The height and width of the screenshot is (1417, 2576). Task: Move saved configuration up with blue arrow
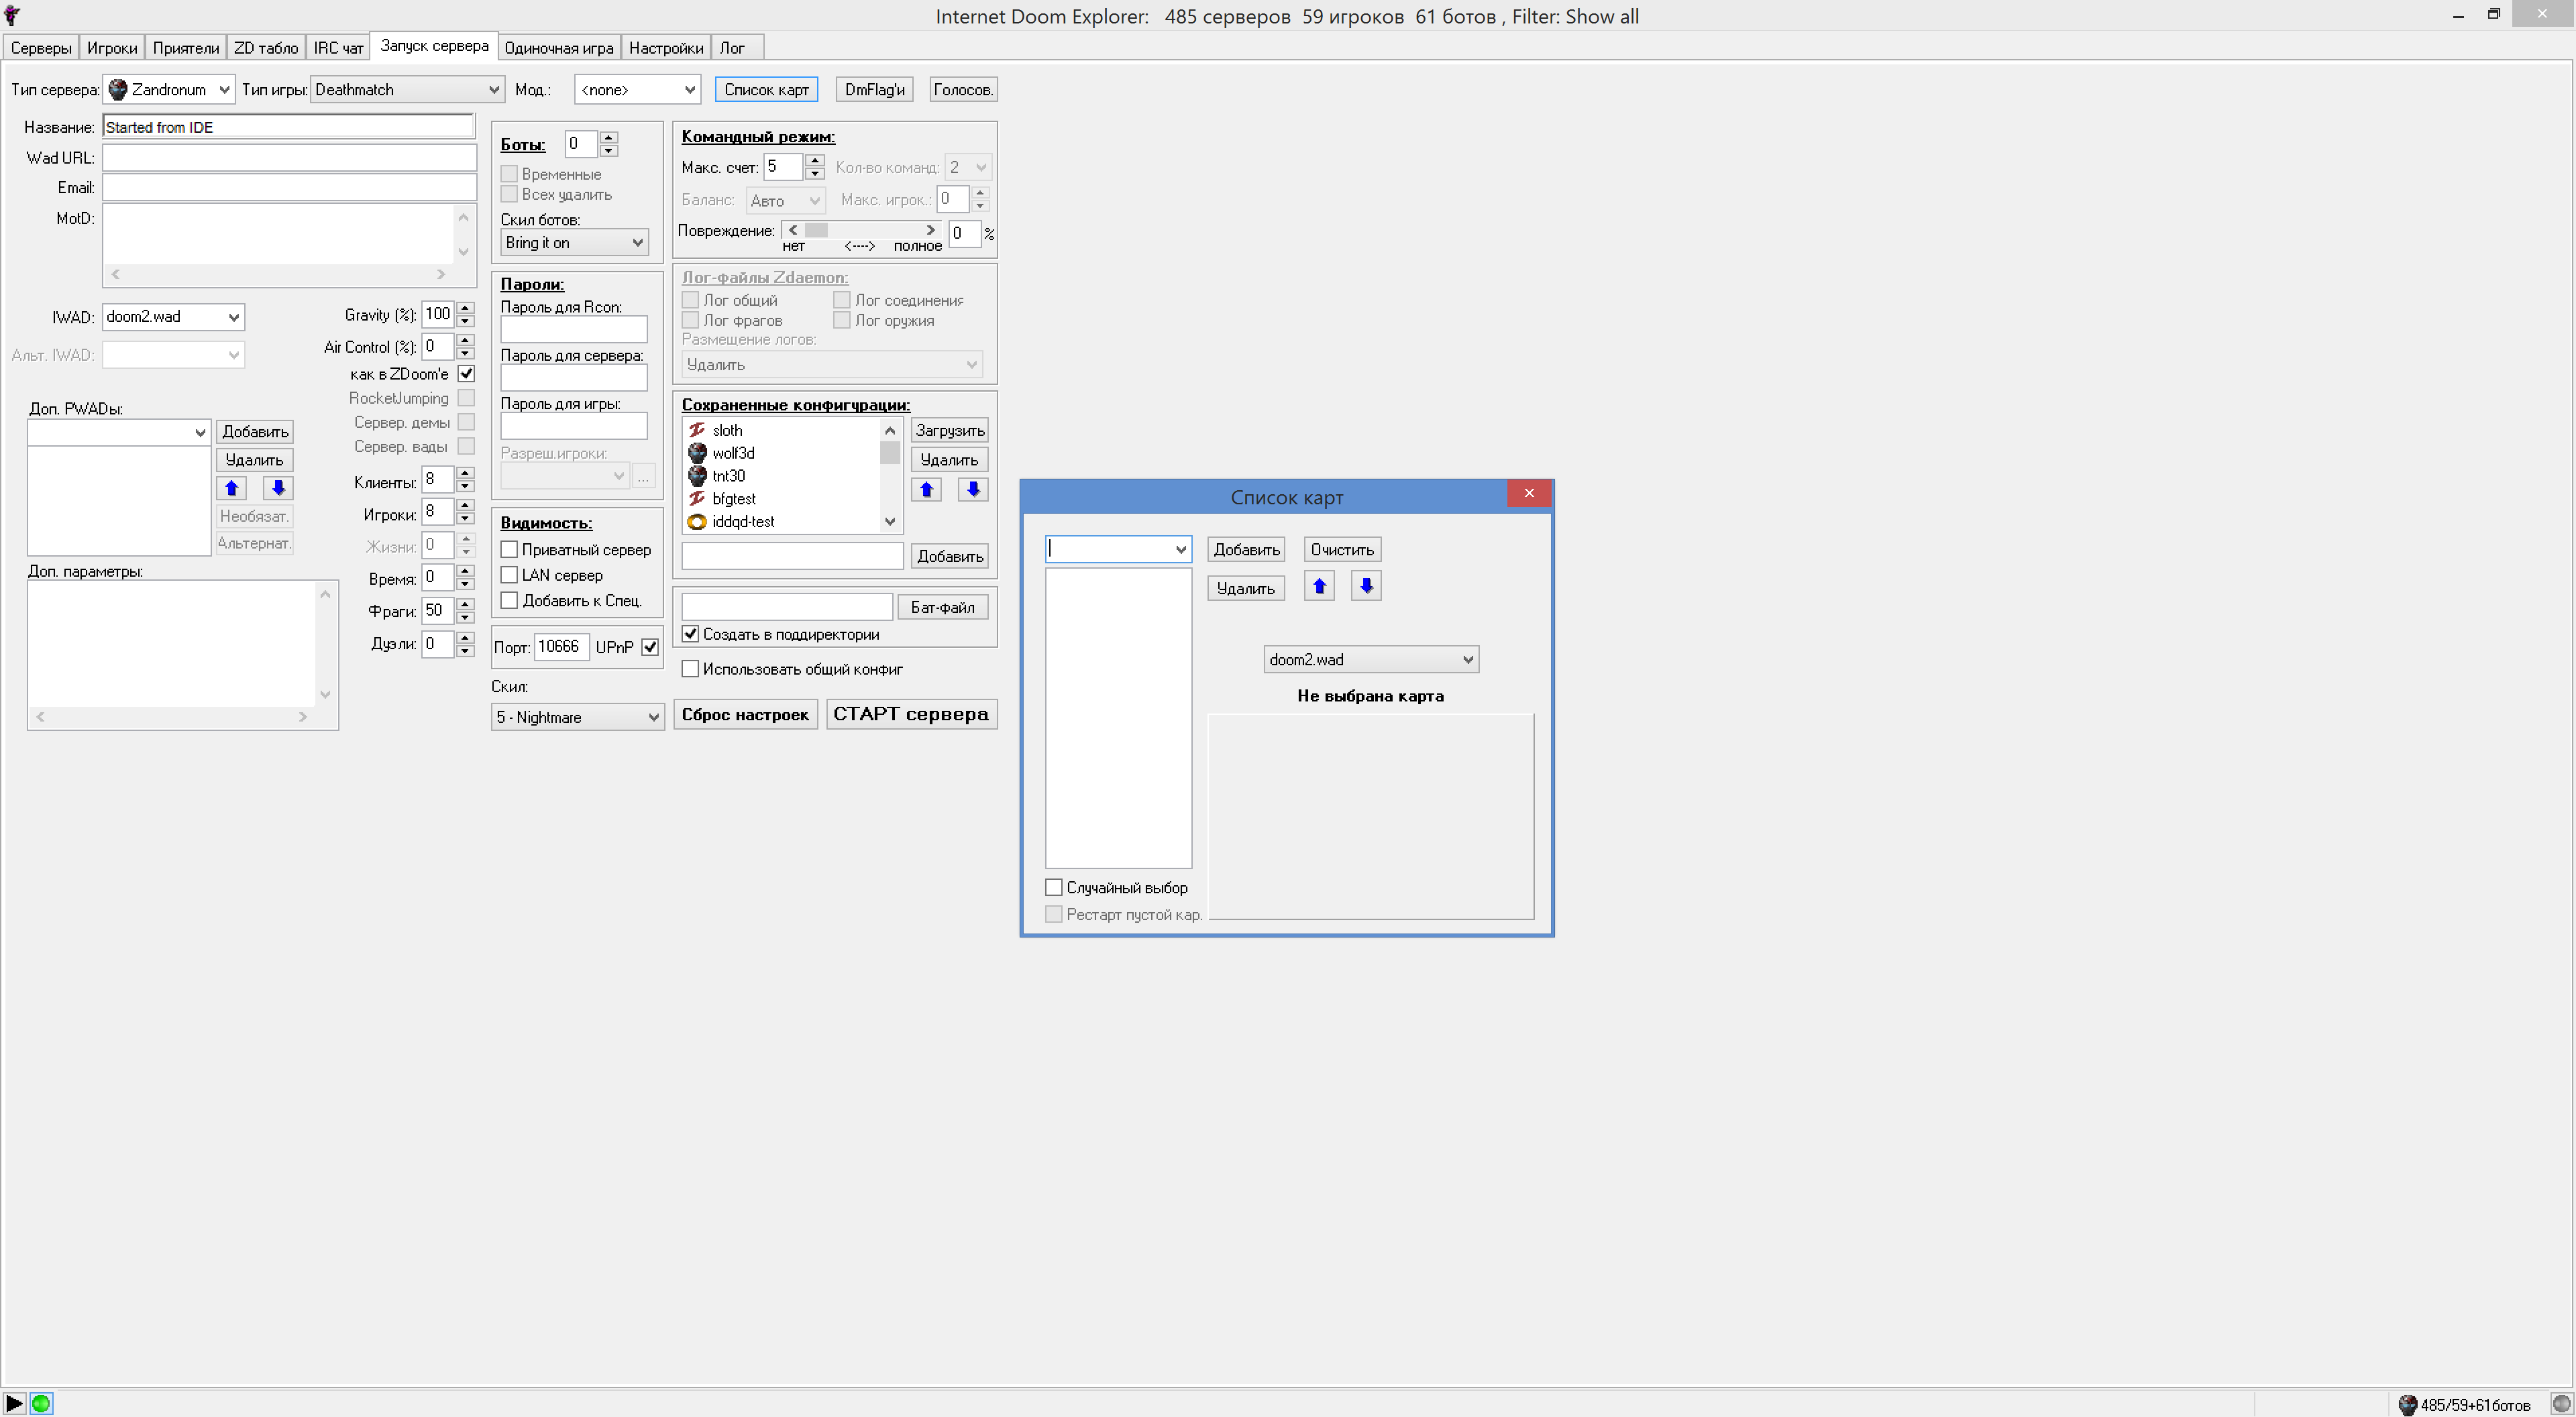926,490
